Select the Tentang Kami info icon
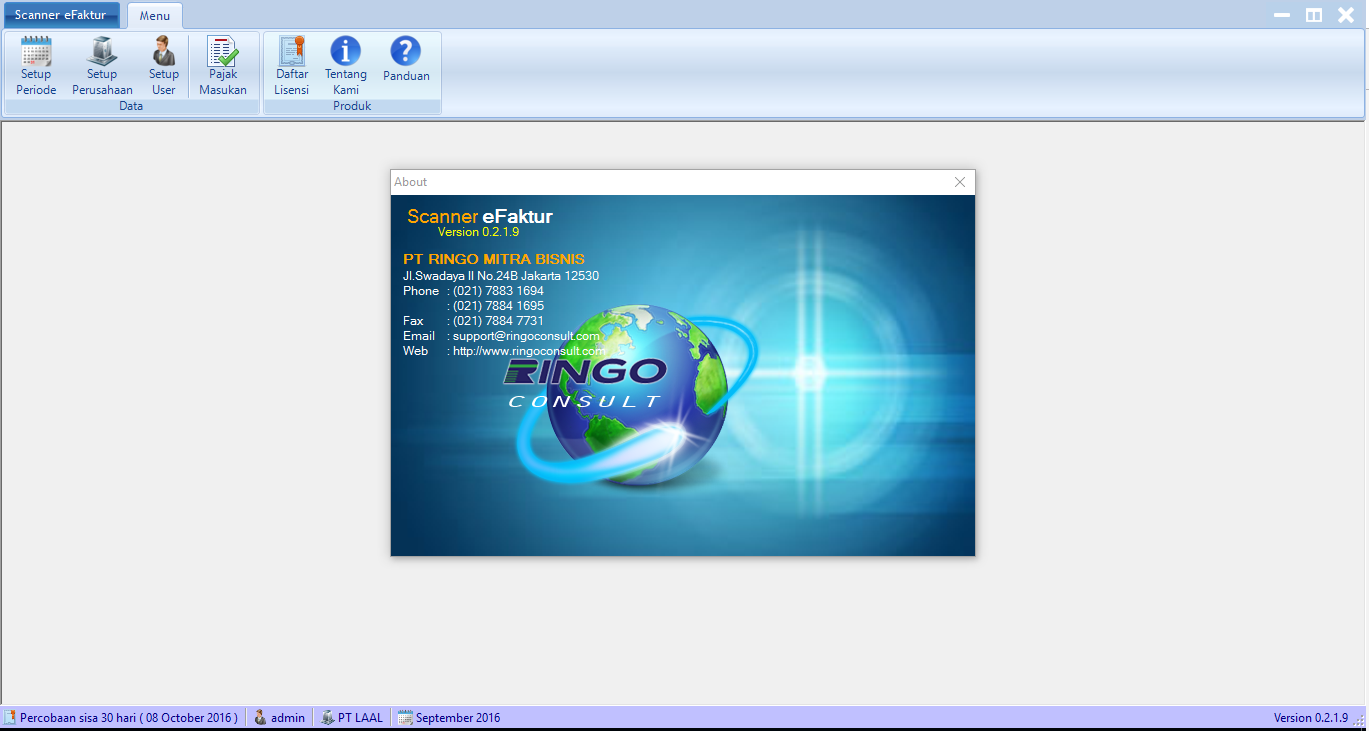Viewport: 1369px width, 731px height. point(346,66)
